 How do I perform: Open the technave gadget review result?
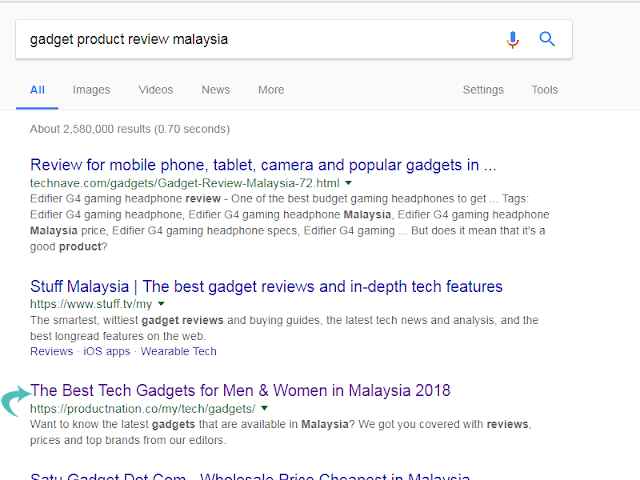(x=263, y=165)
